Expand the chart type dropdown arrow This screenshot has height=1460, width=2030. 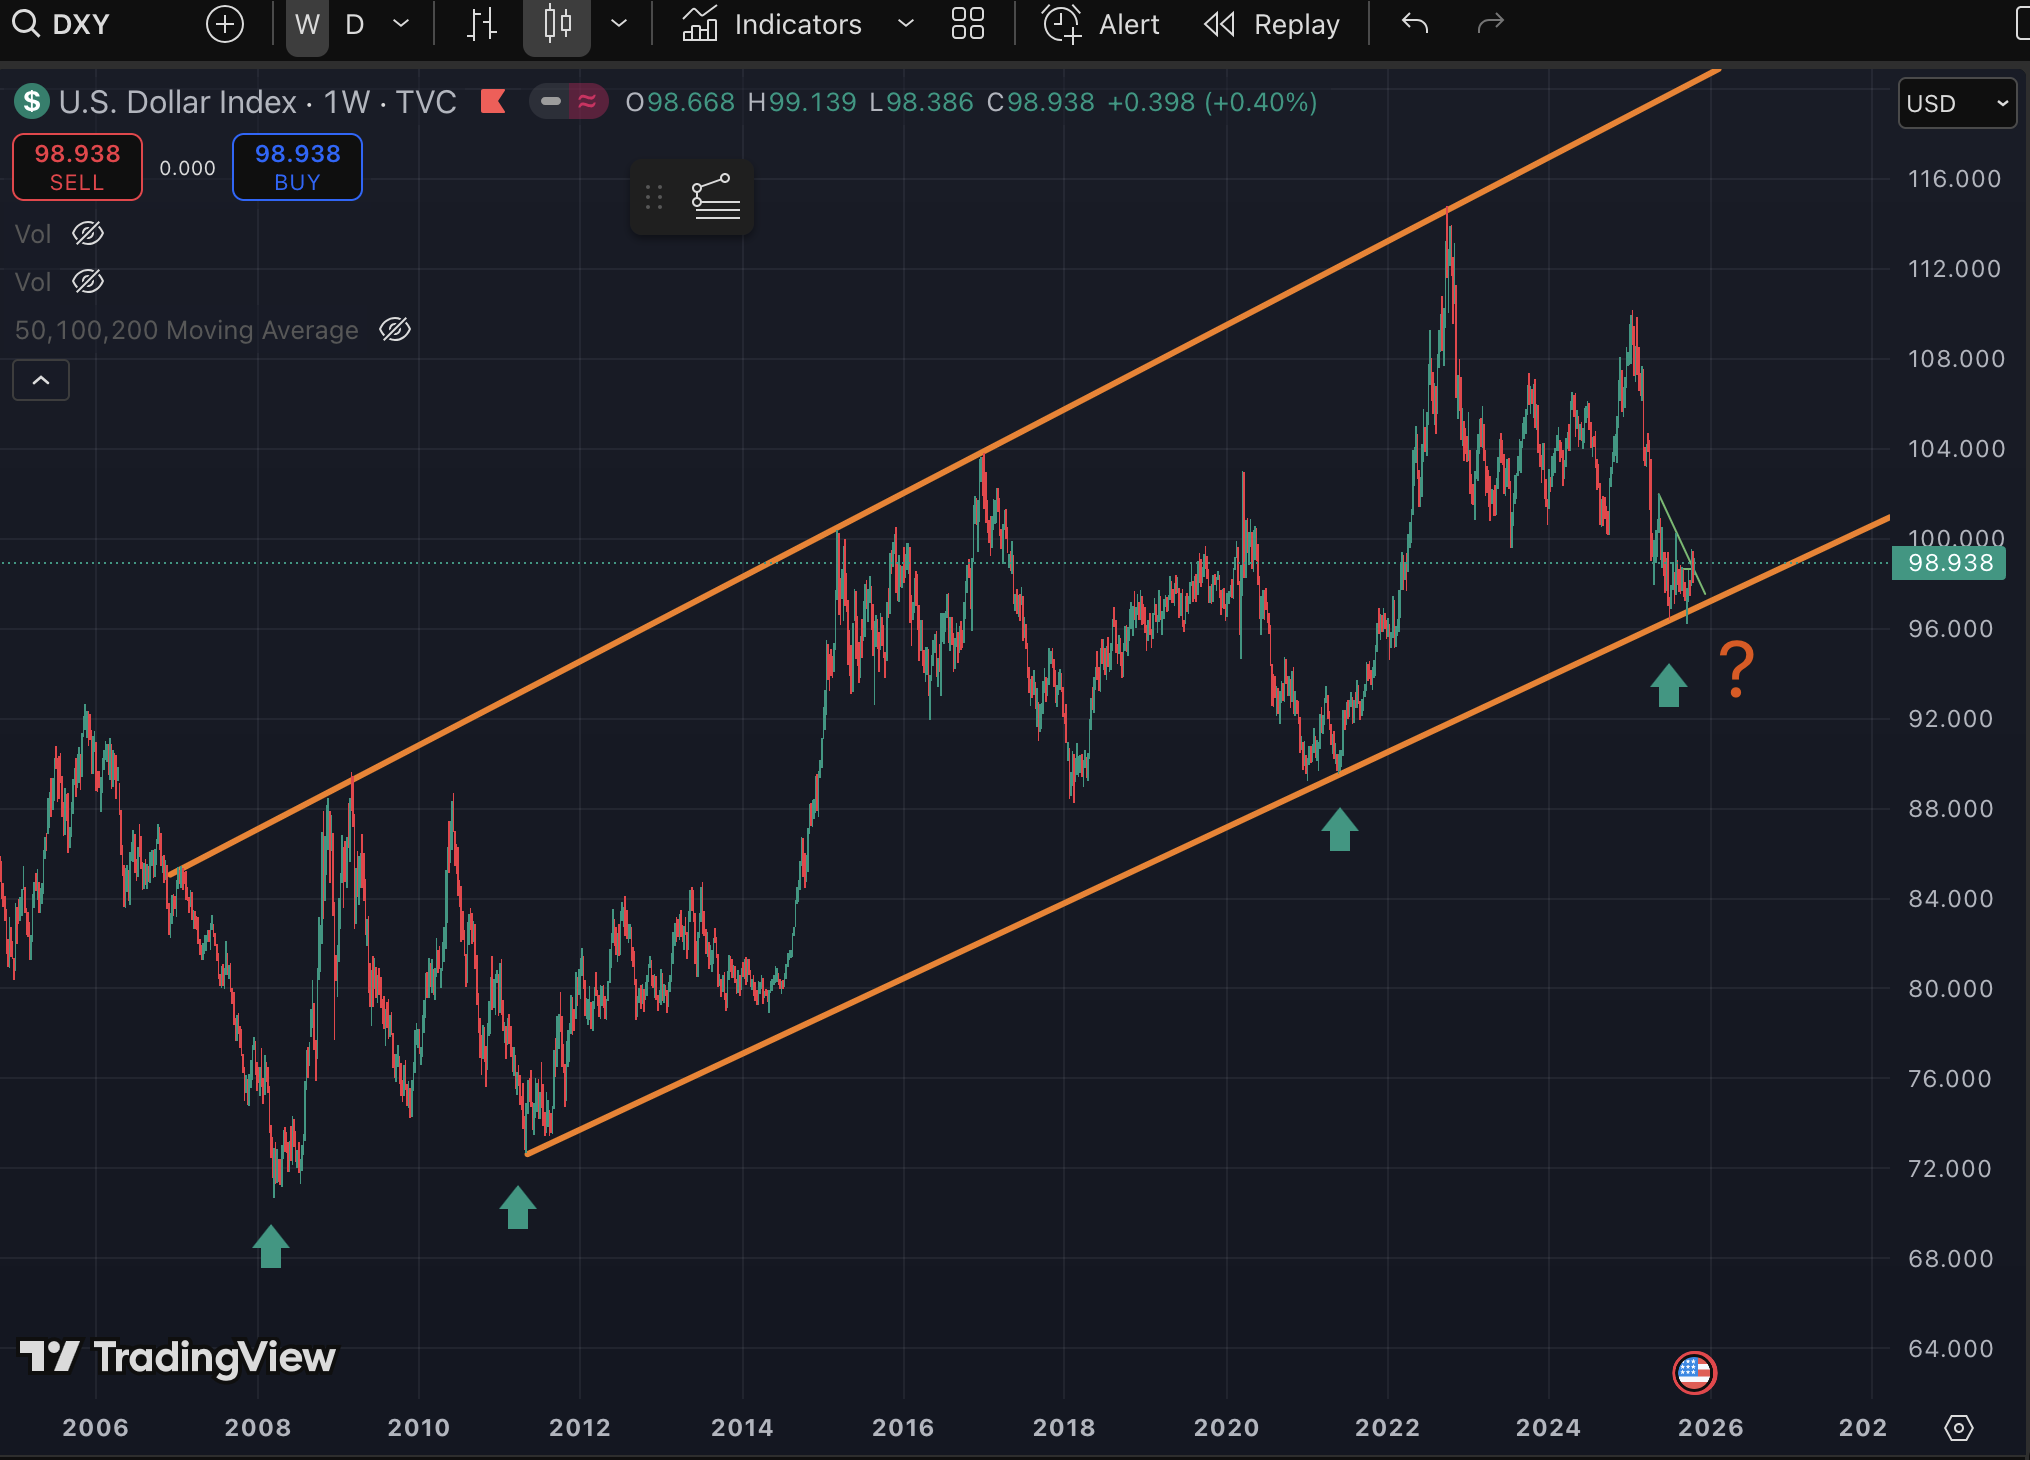(x=619, y=24)
